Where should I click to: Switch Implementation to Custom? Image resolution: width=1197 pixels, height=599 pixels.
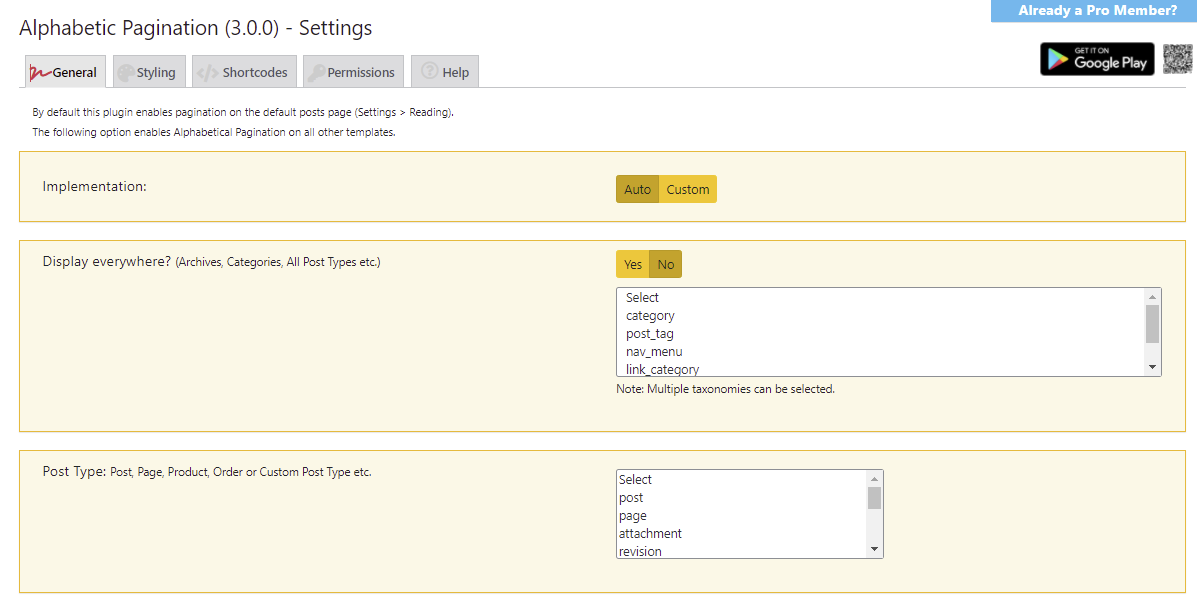[688, 189]
